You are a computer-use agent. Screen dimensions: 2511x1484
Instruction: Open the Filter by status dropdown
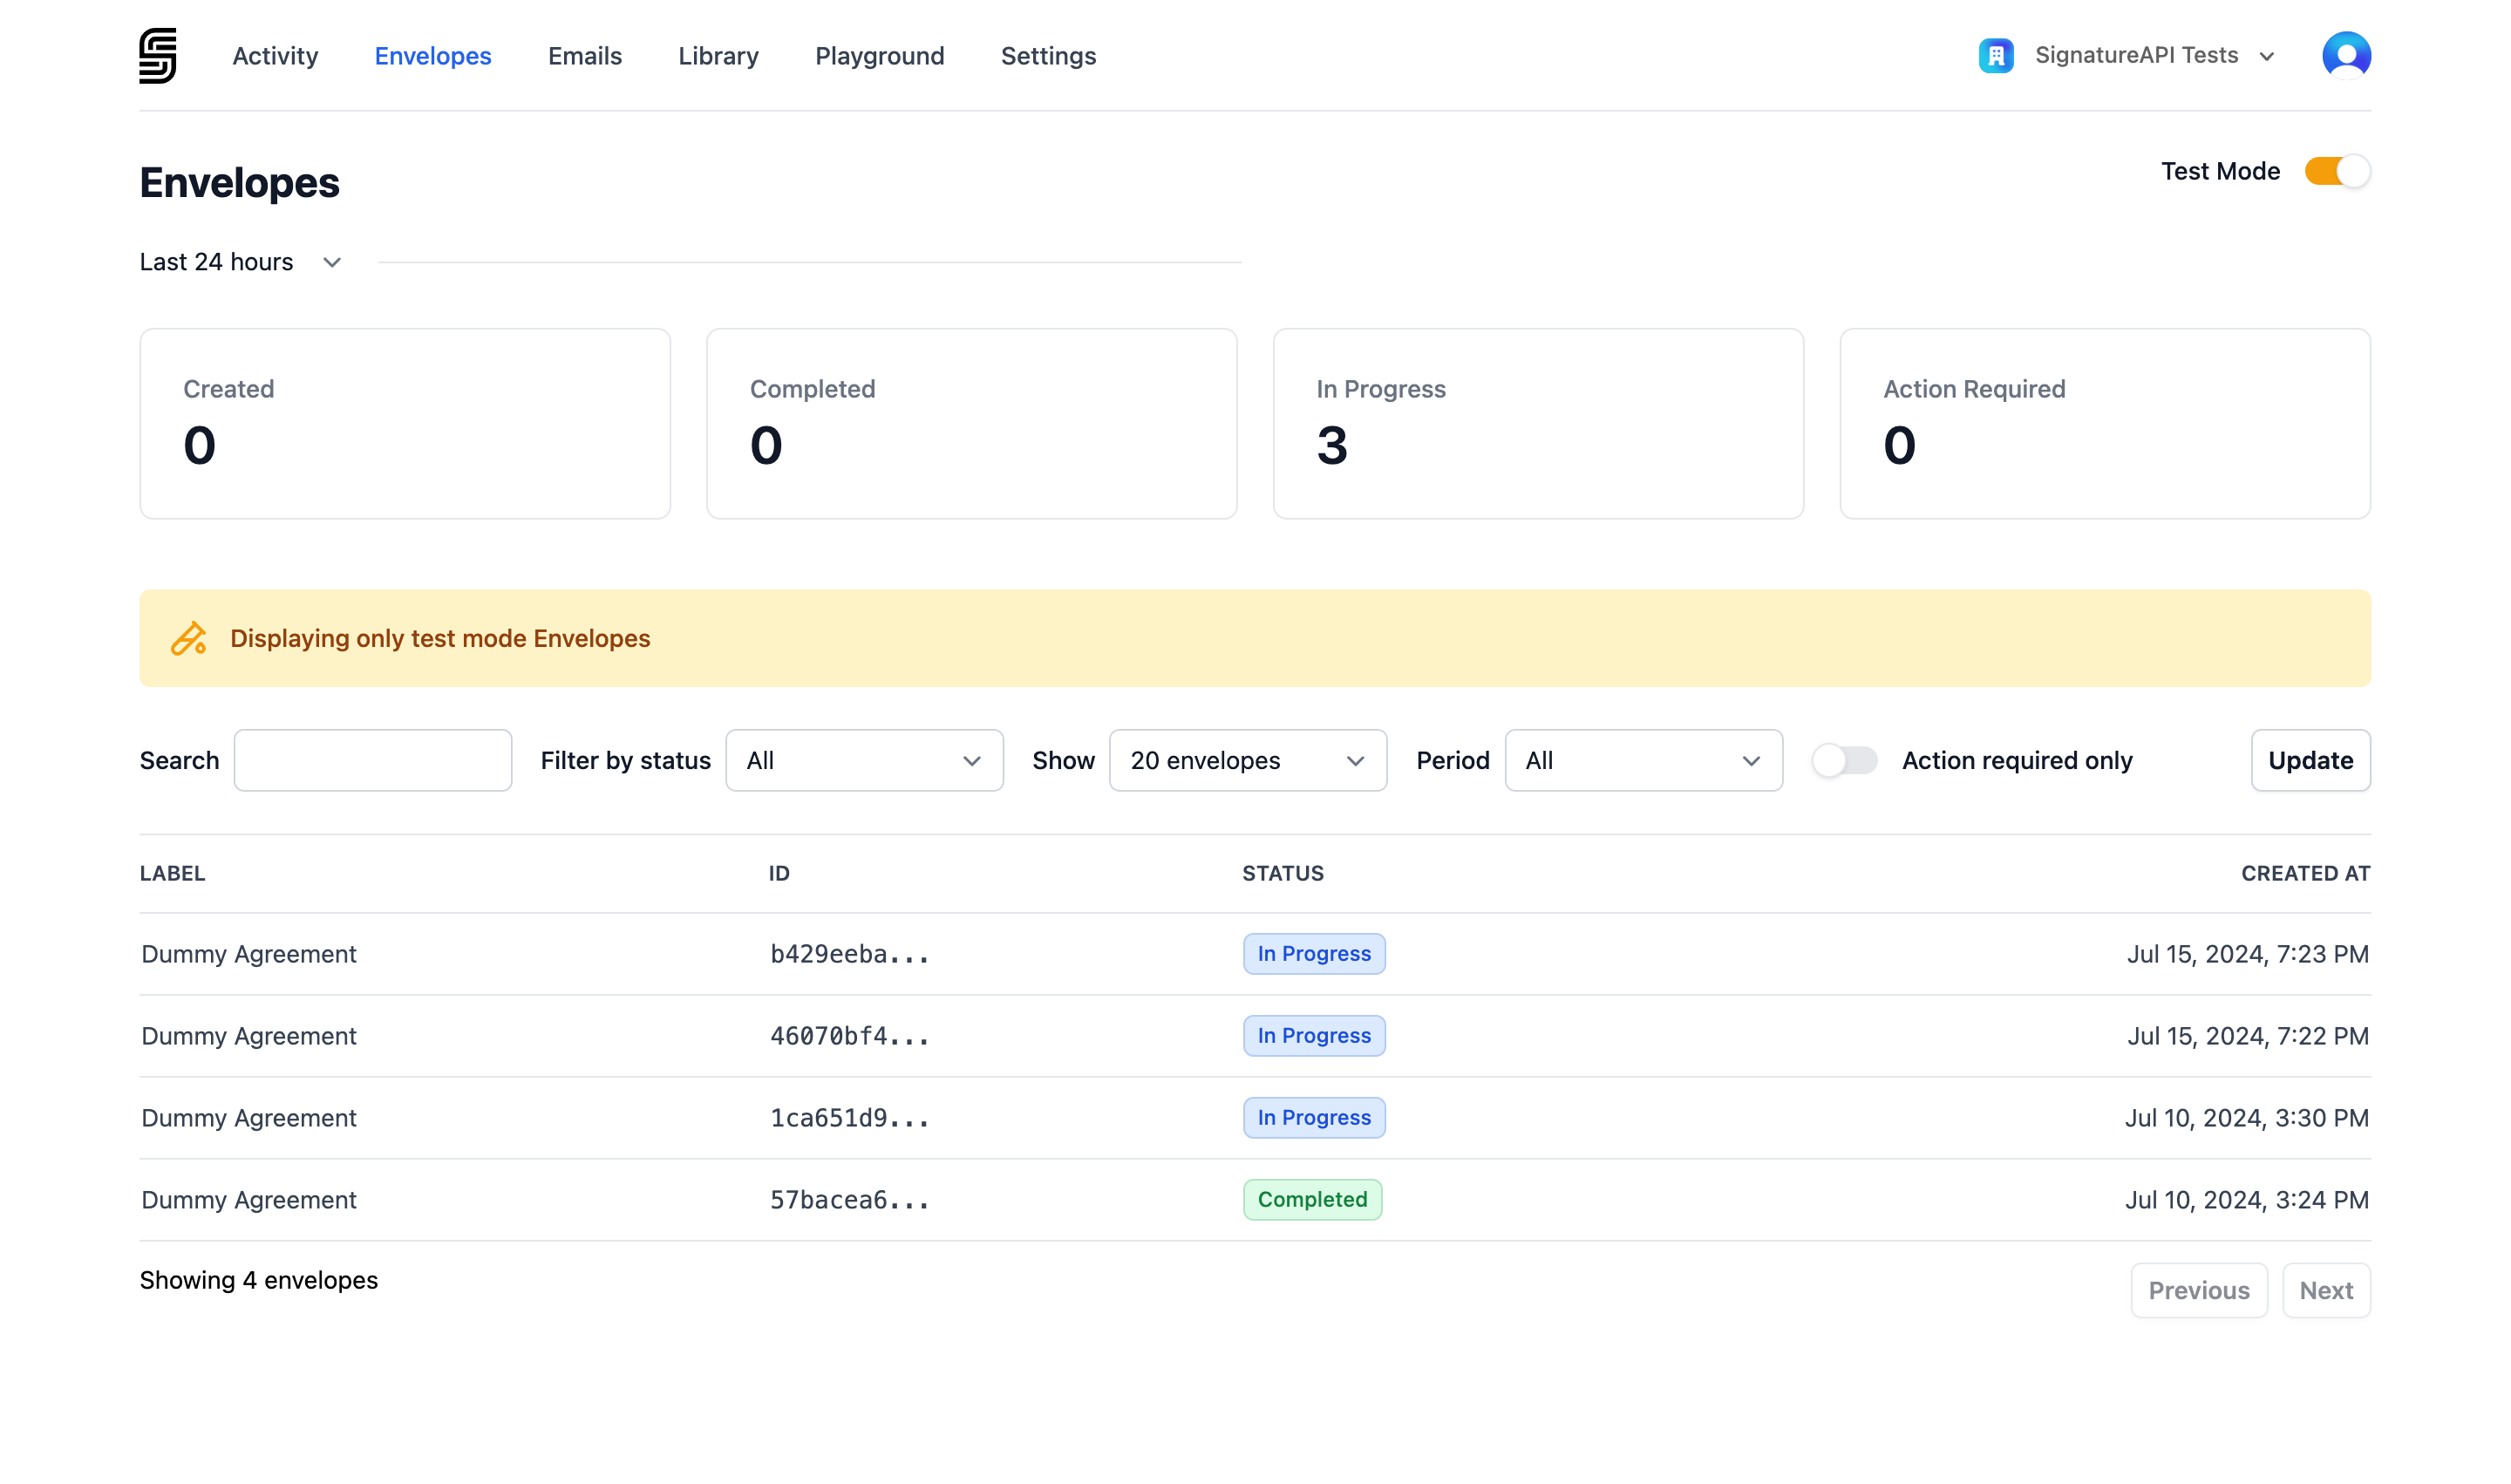(864, 761)
